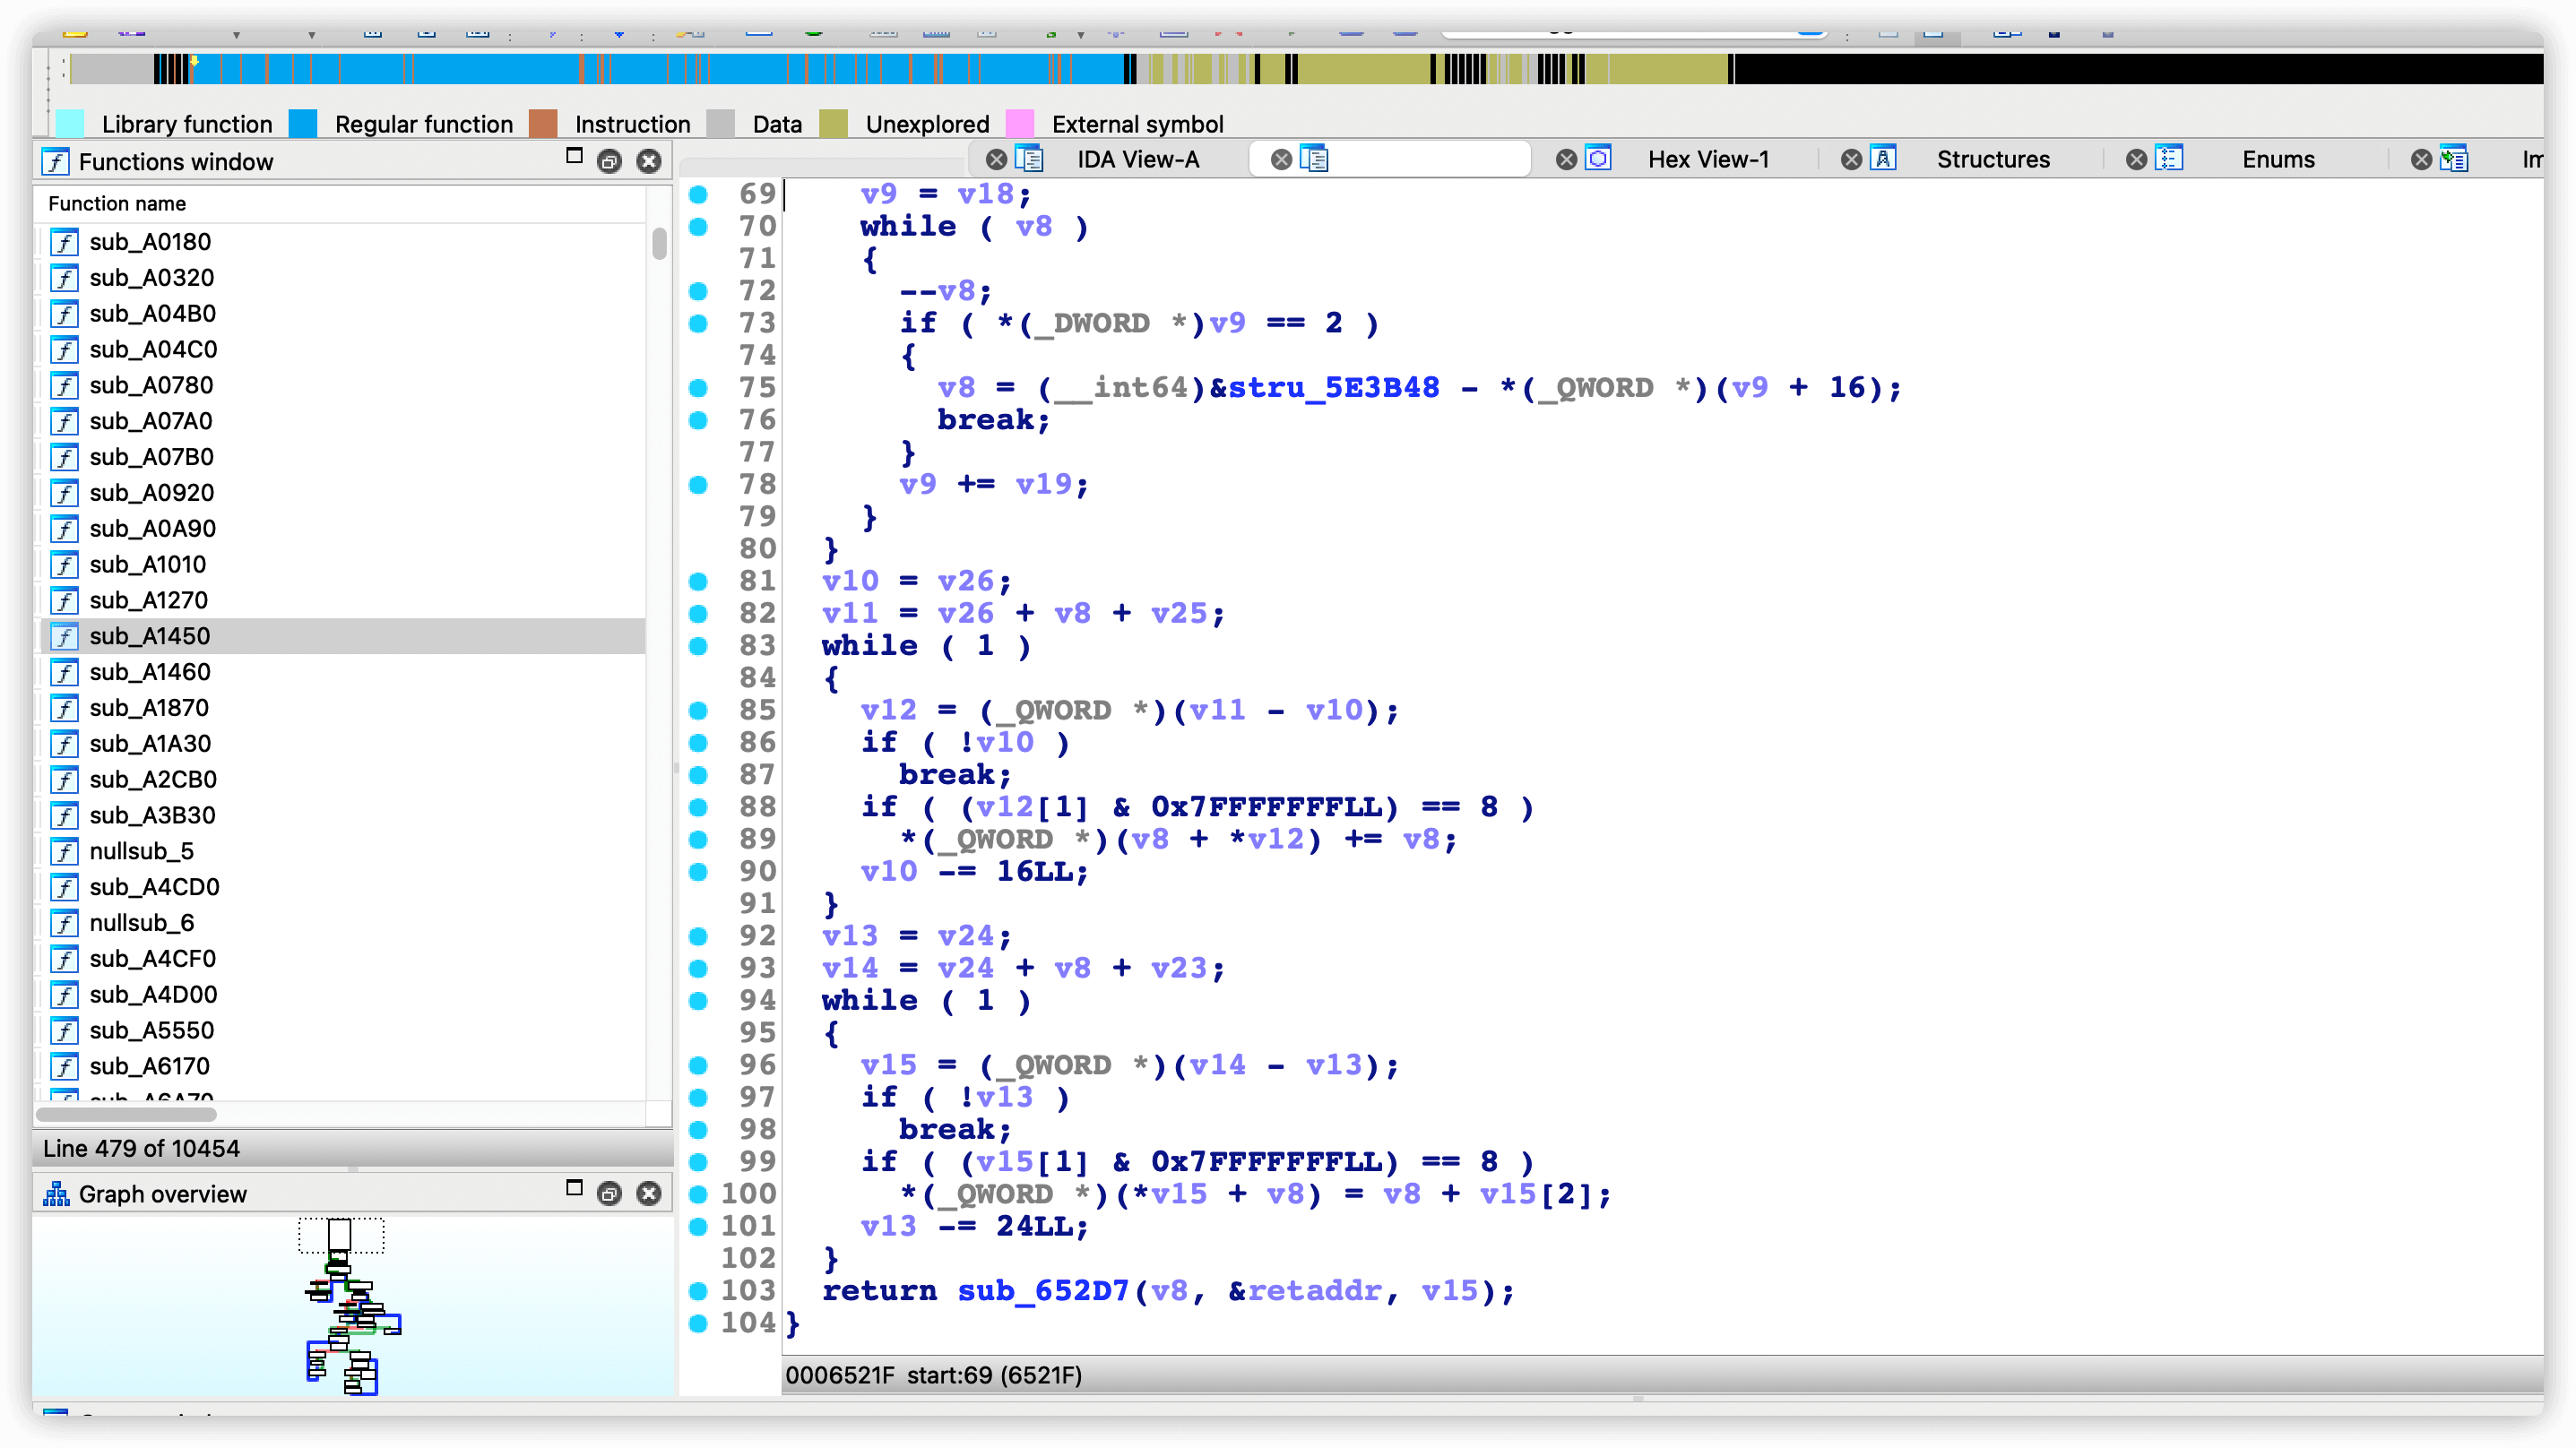The width and height of the screenshot is (2576, 1448).
Task: Close the IDA View-A tab
Action: pos(996,159)
